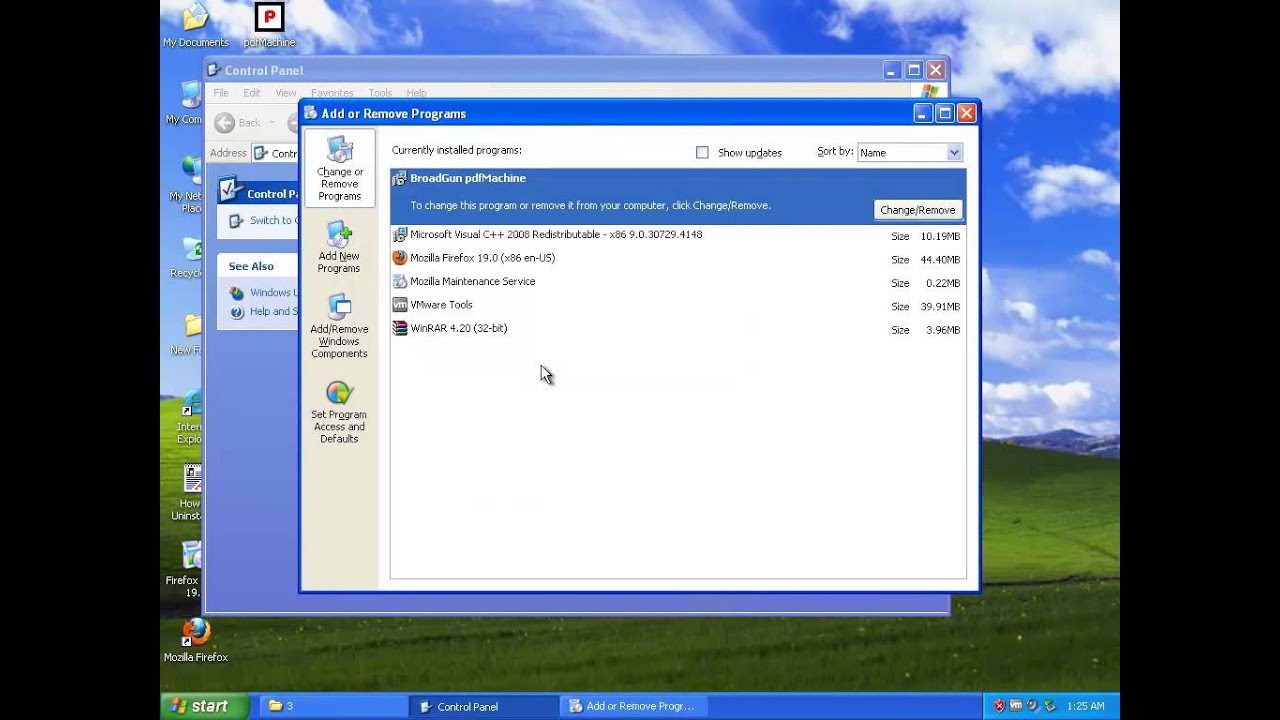Click the Add or Remove Programs title bar icon
The width and height of the screenshot is (1280, 720).
[x=310, y=113]
